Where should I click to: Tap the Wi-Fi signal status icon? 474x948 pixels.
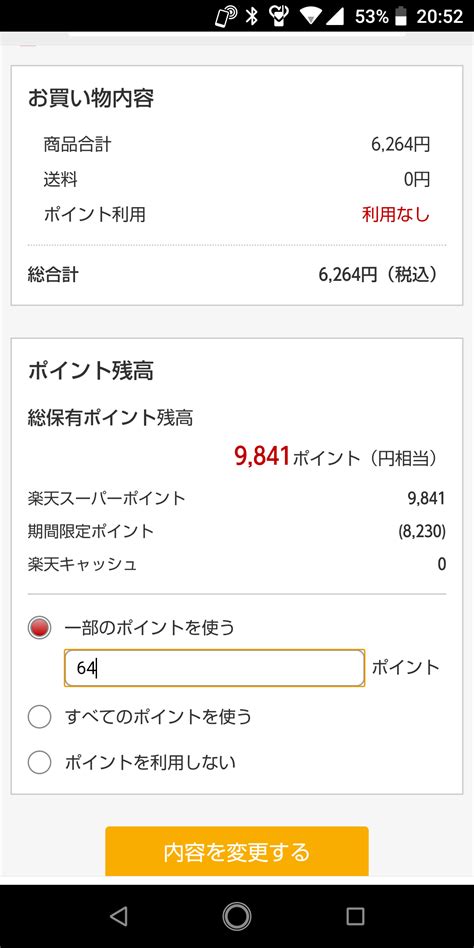[311, 16]
